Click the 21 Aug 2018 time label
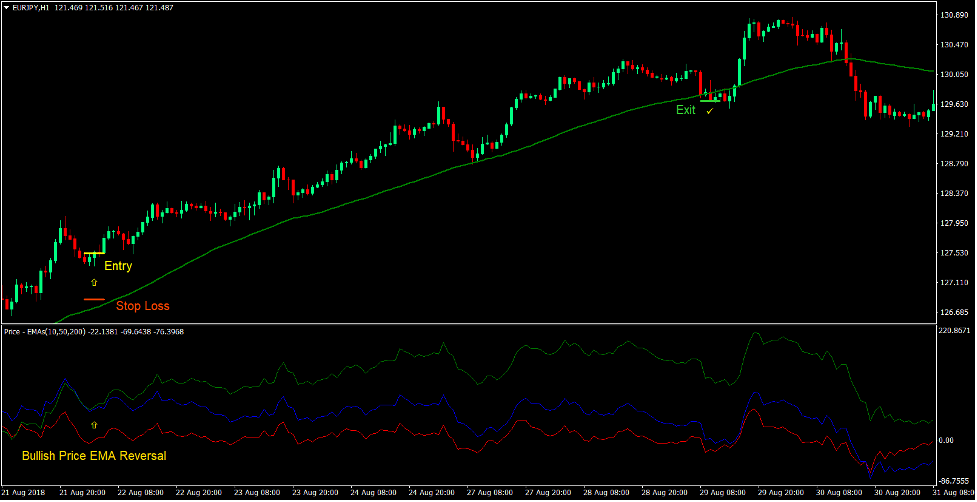 coord(21,492)
